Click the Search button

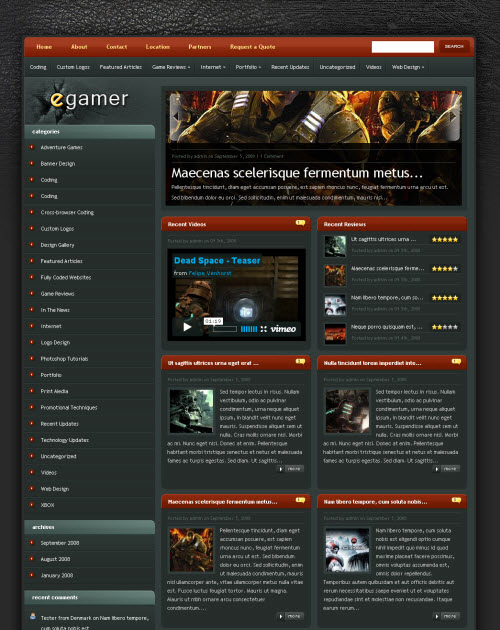pos(454,47)
